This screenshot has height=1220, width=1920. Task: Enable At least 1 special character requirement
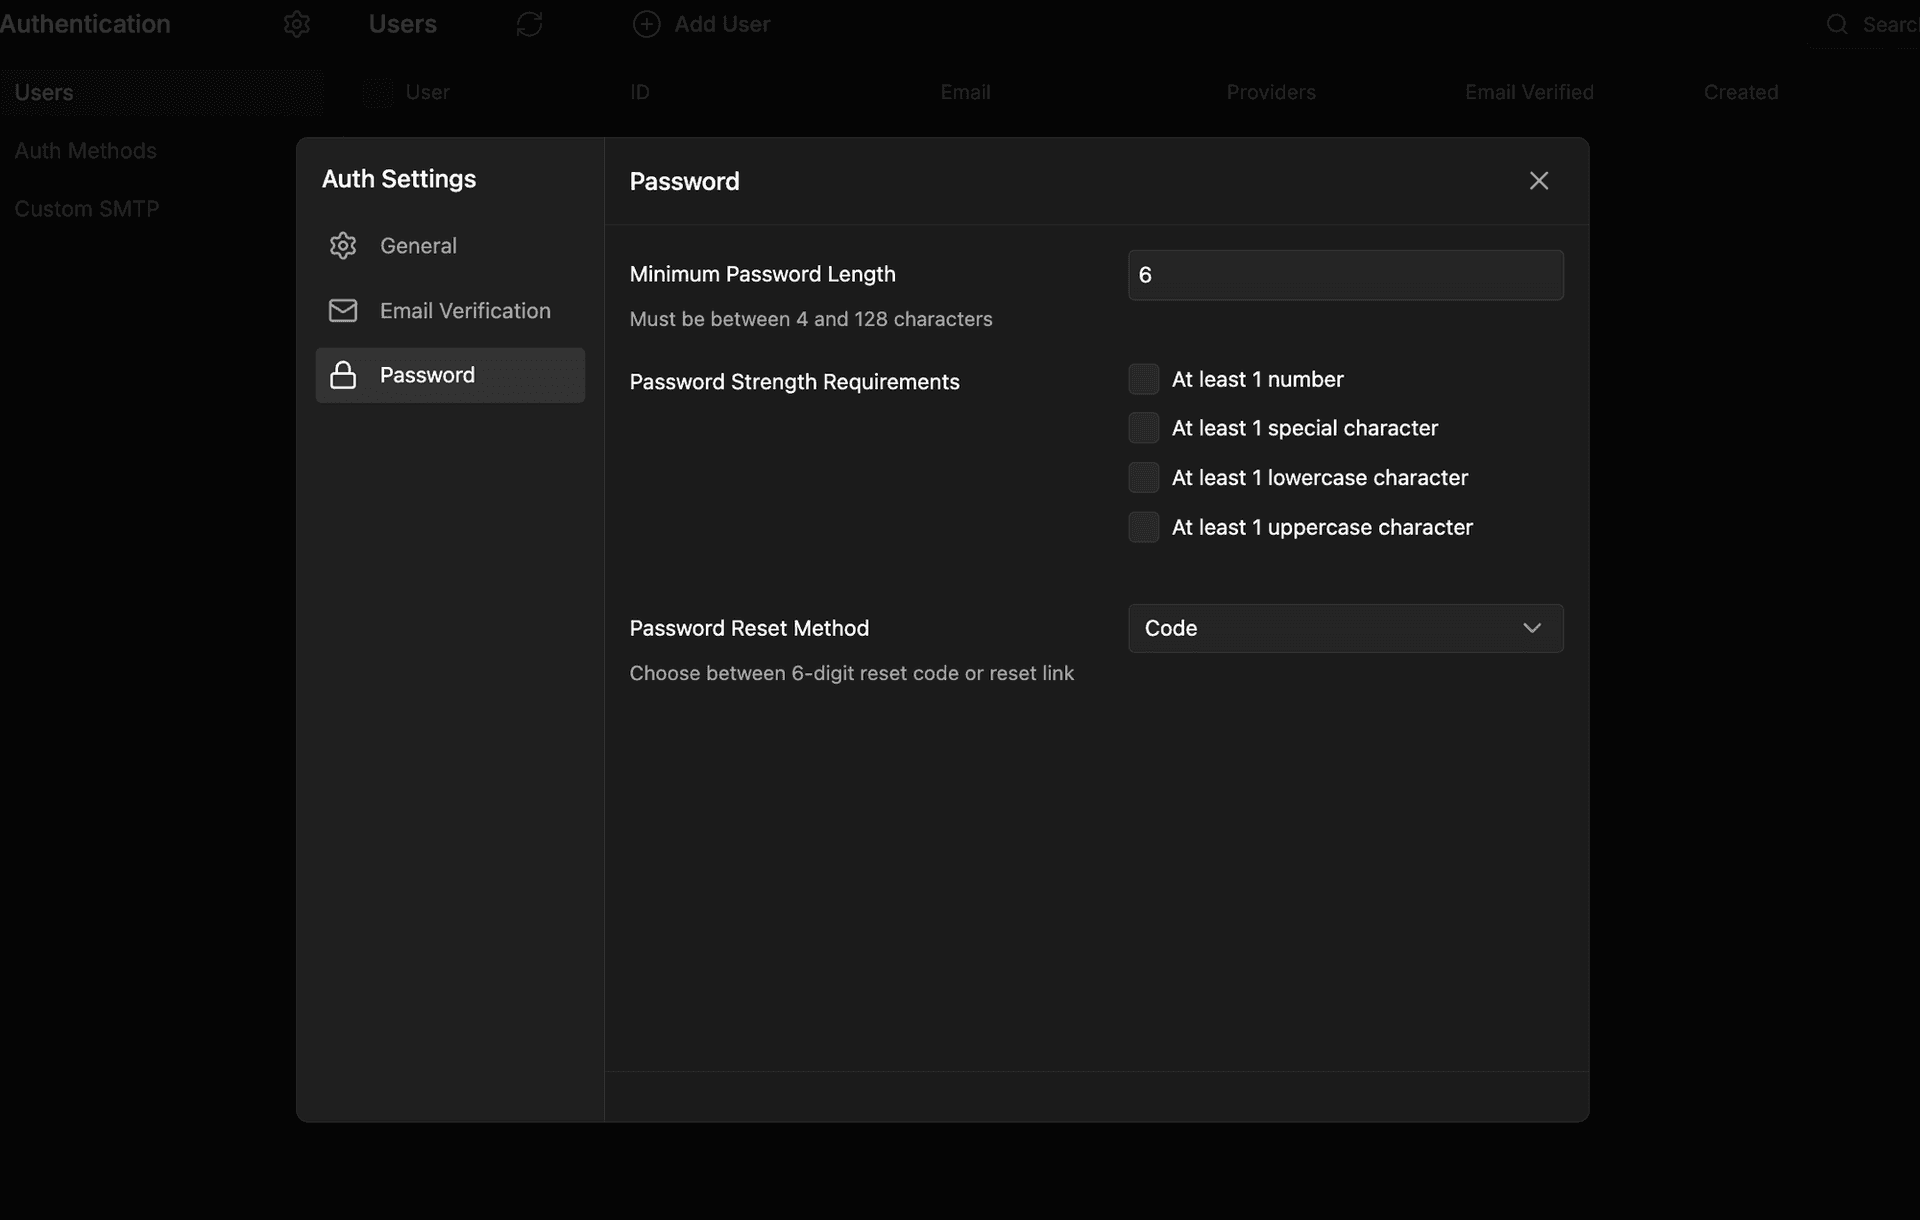(x=1143, y=428)
